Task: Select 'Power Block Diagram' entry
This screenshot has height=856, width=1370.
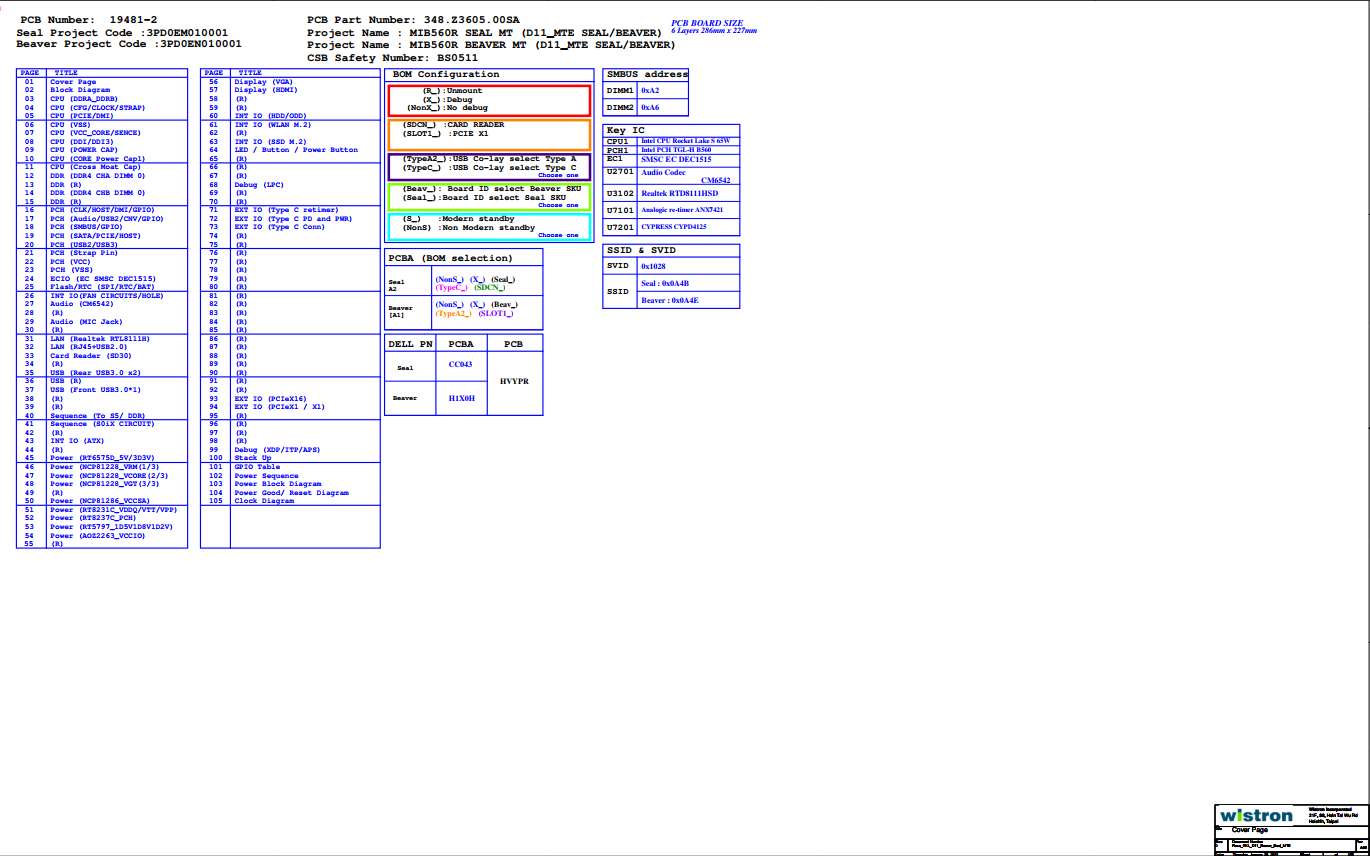Action: click(x=277, y=484)
